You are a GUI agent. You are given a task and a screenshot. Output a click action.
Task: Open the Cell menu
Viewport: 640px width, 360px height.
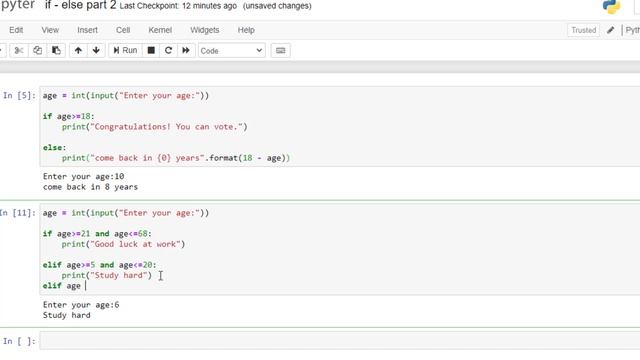point(123,30)
